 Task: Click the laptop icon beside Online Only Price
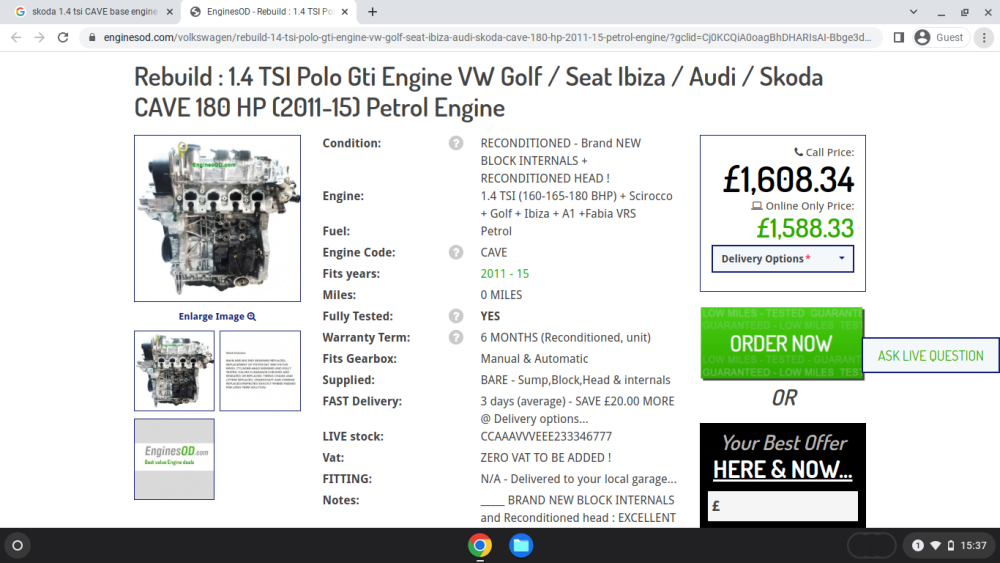click(756, 206)
